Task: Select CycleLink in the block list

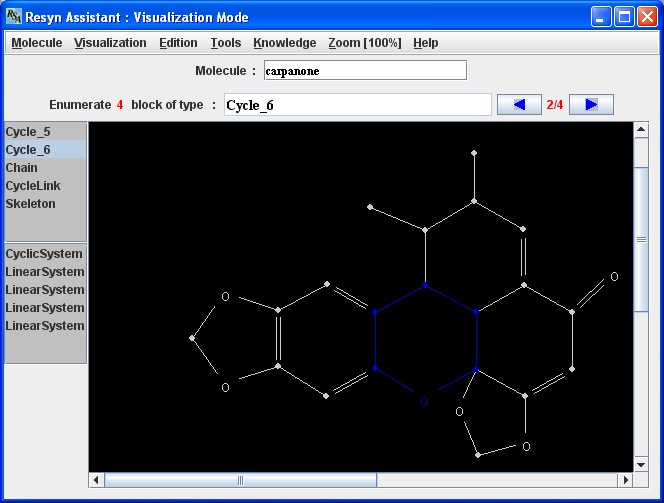Action: point(45,185)
